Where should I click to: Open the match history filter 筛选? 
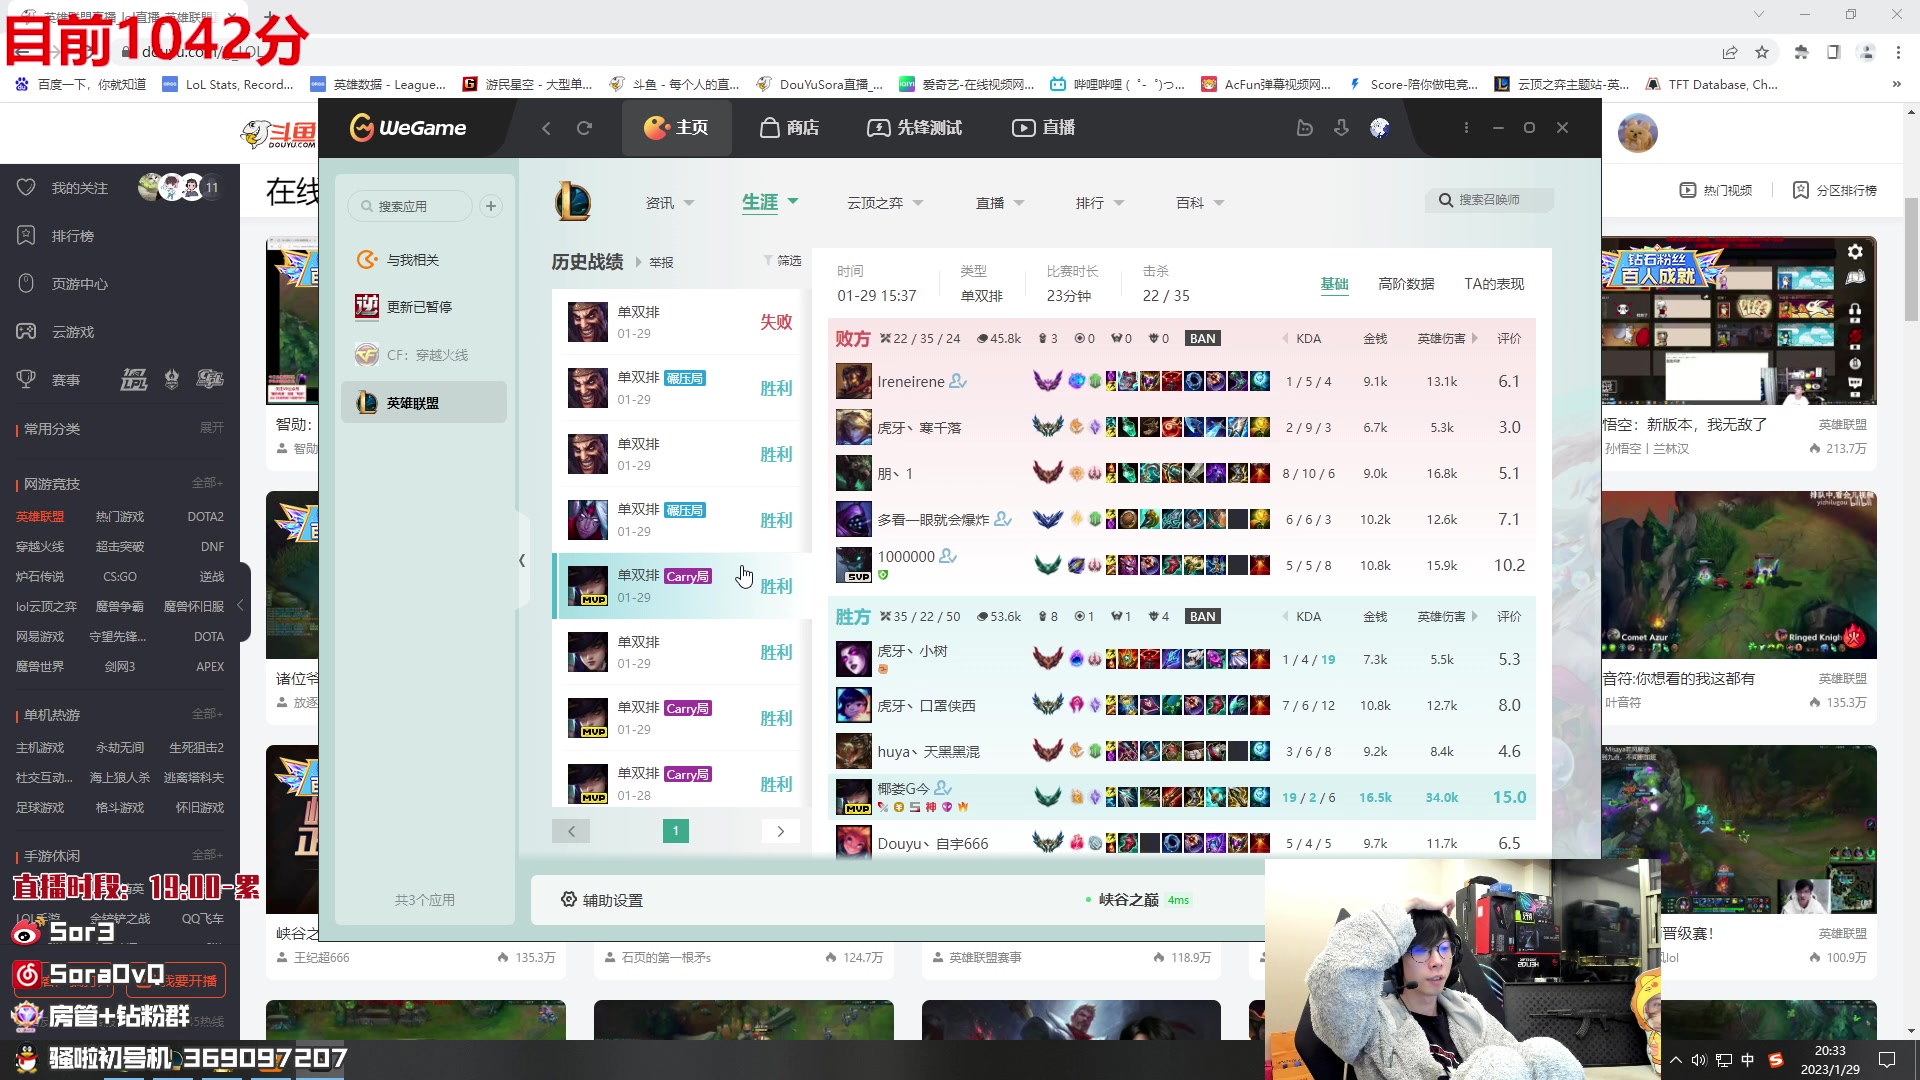pos(782,261)
